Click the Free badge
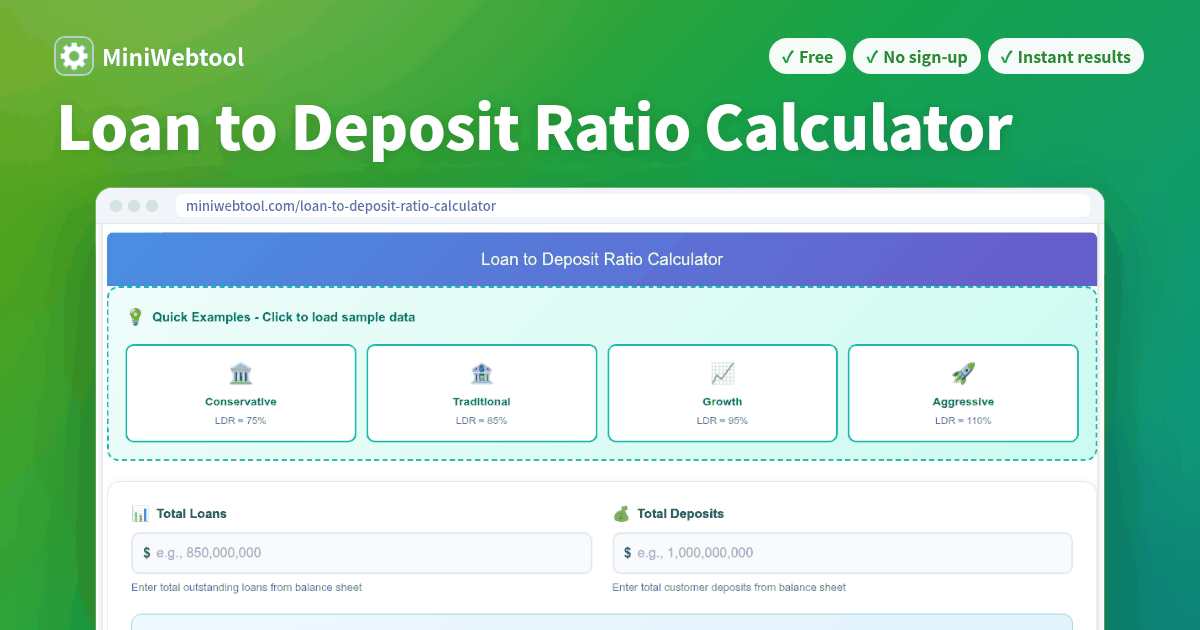Viewport: 1200px width, 630px height. [807, 57]
